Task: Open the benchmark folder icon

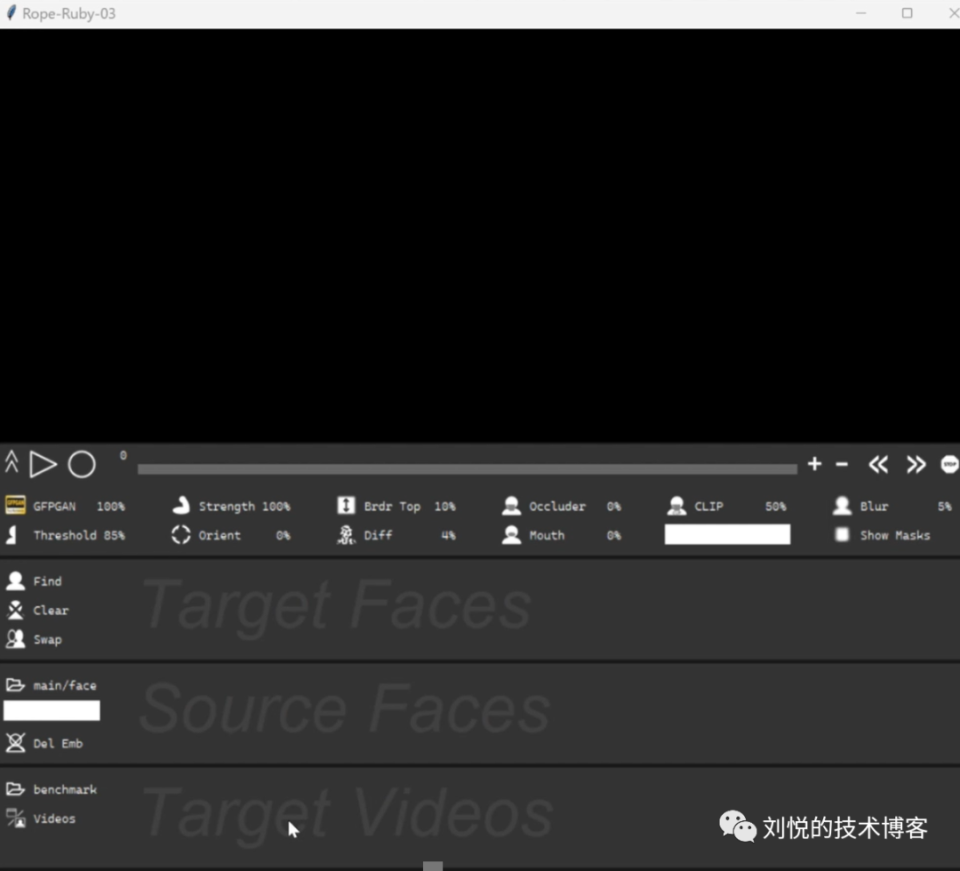Action: click(15, 788)
